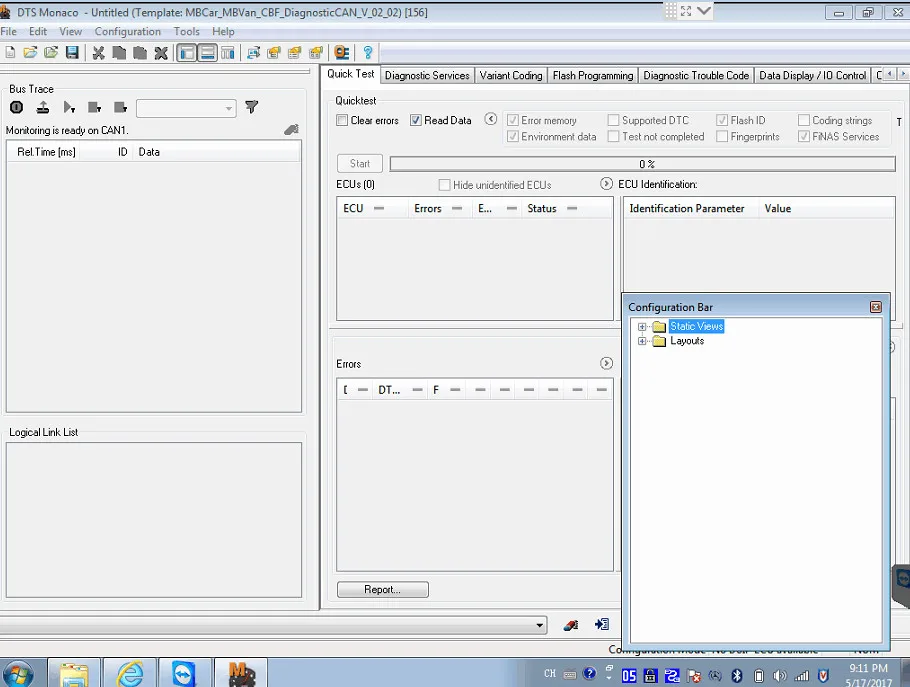Viewport: 910px width, 687px height.
Task: Click the Quicktest progress bar
Action: [642, 164]
